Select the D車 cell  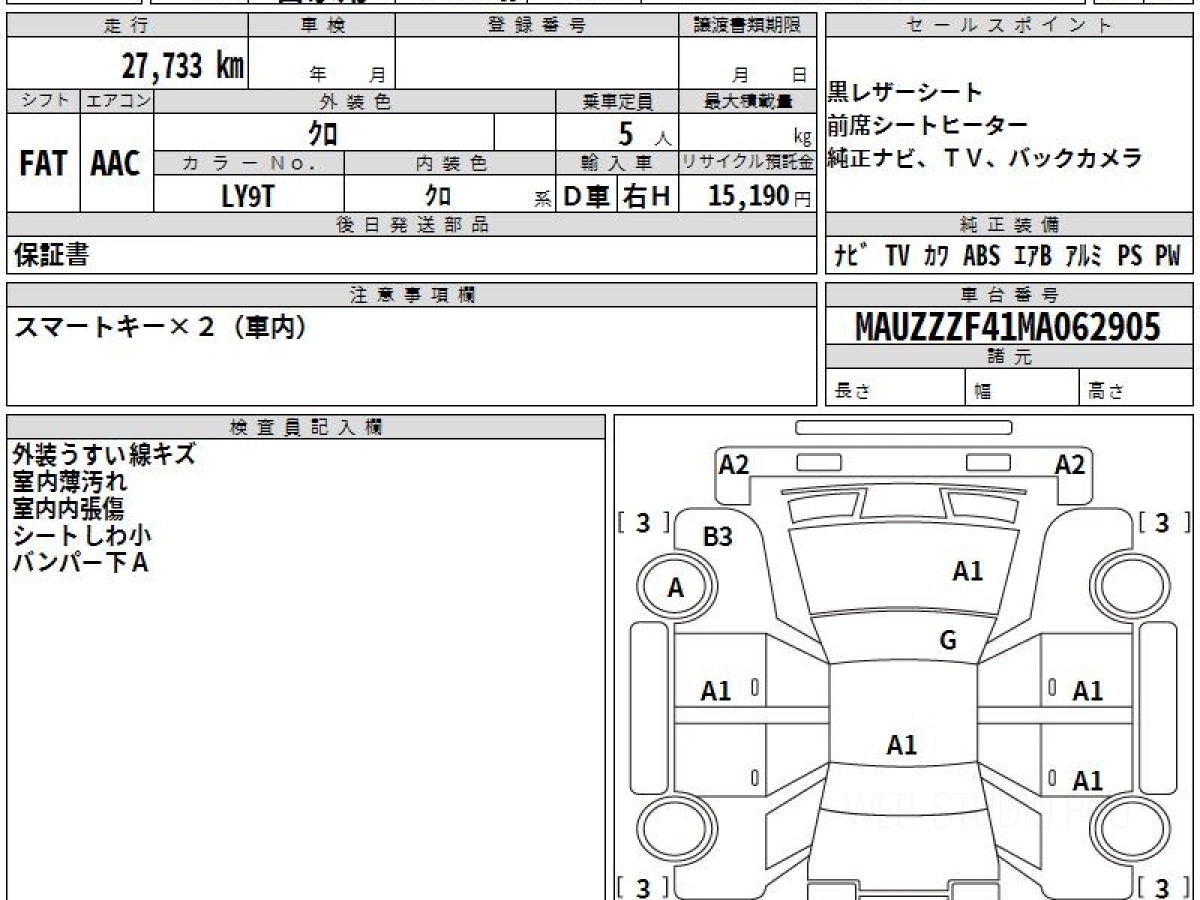tap(587, 195)
